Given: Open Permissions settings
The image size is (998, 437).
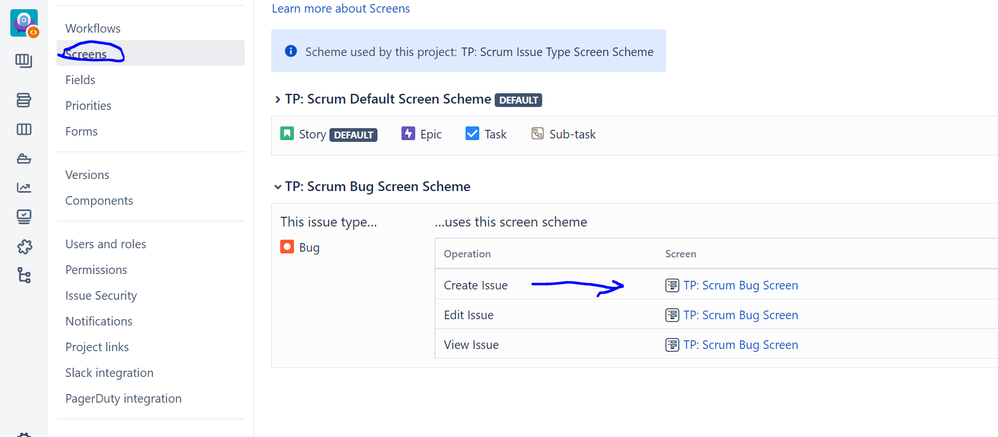Looking at the screenshot, I should click(96, 270).
